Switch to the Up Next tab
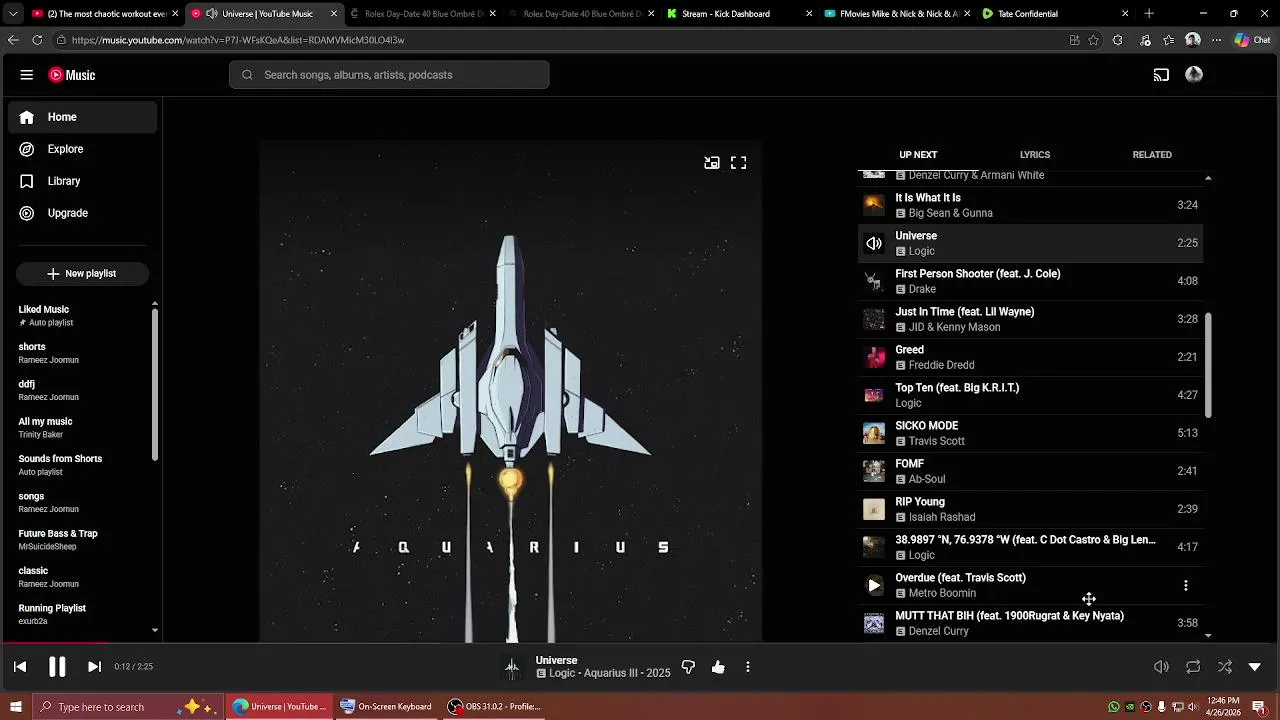Image resolution: width=1280 pixels, height=720 pixels. coord(918,155)
